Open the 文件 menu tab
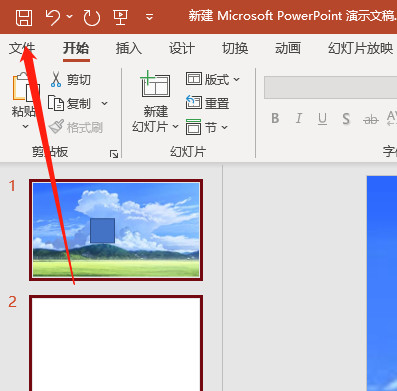This screenshot has width=397, height=391. point(22,48)
